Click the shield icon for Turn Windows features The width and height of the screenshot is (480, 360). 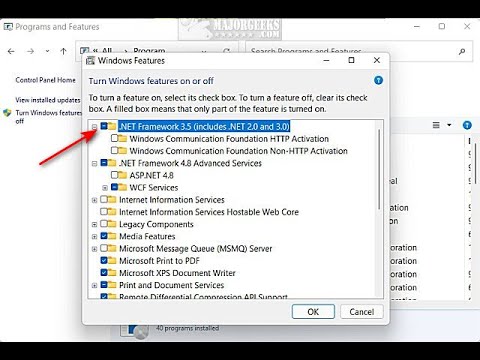[7, 113]
